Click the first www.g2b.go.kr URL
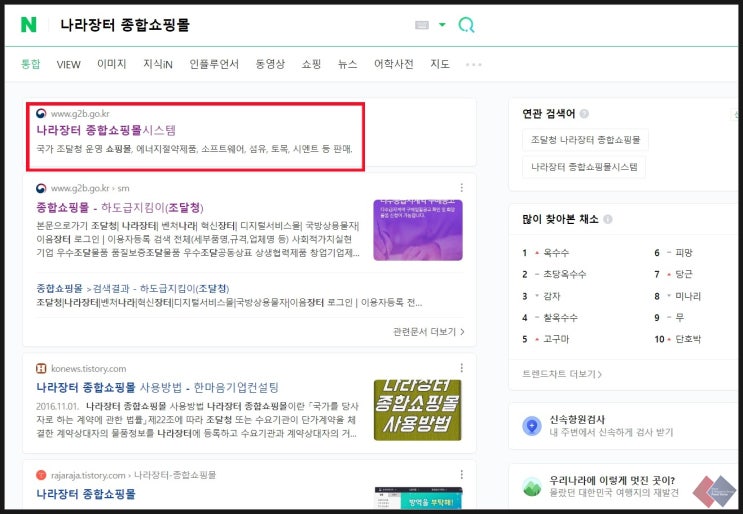The height and width of the screenshot is (514, 743). (x=80, y=114)
